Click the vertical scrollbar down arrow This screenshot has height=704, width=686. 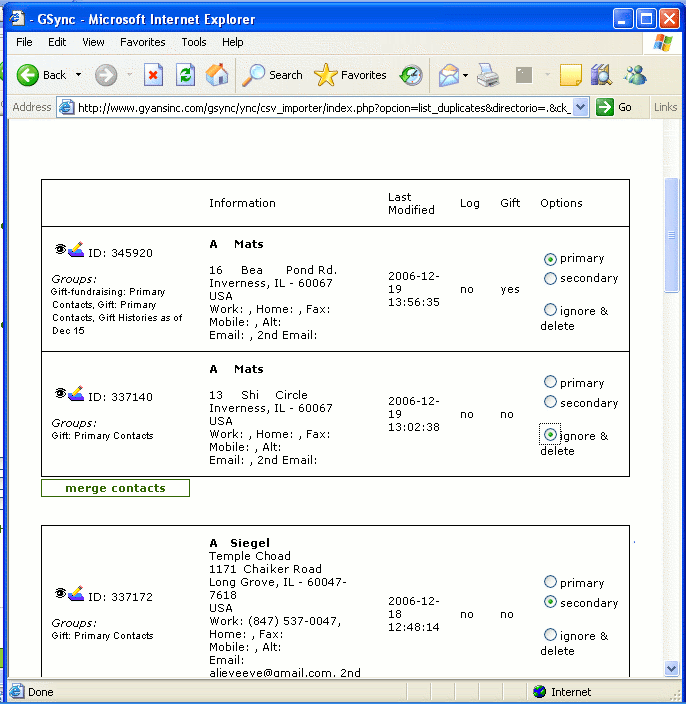point(672,668)
